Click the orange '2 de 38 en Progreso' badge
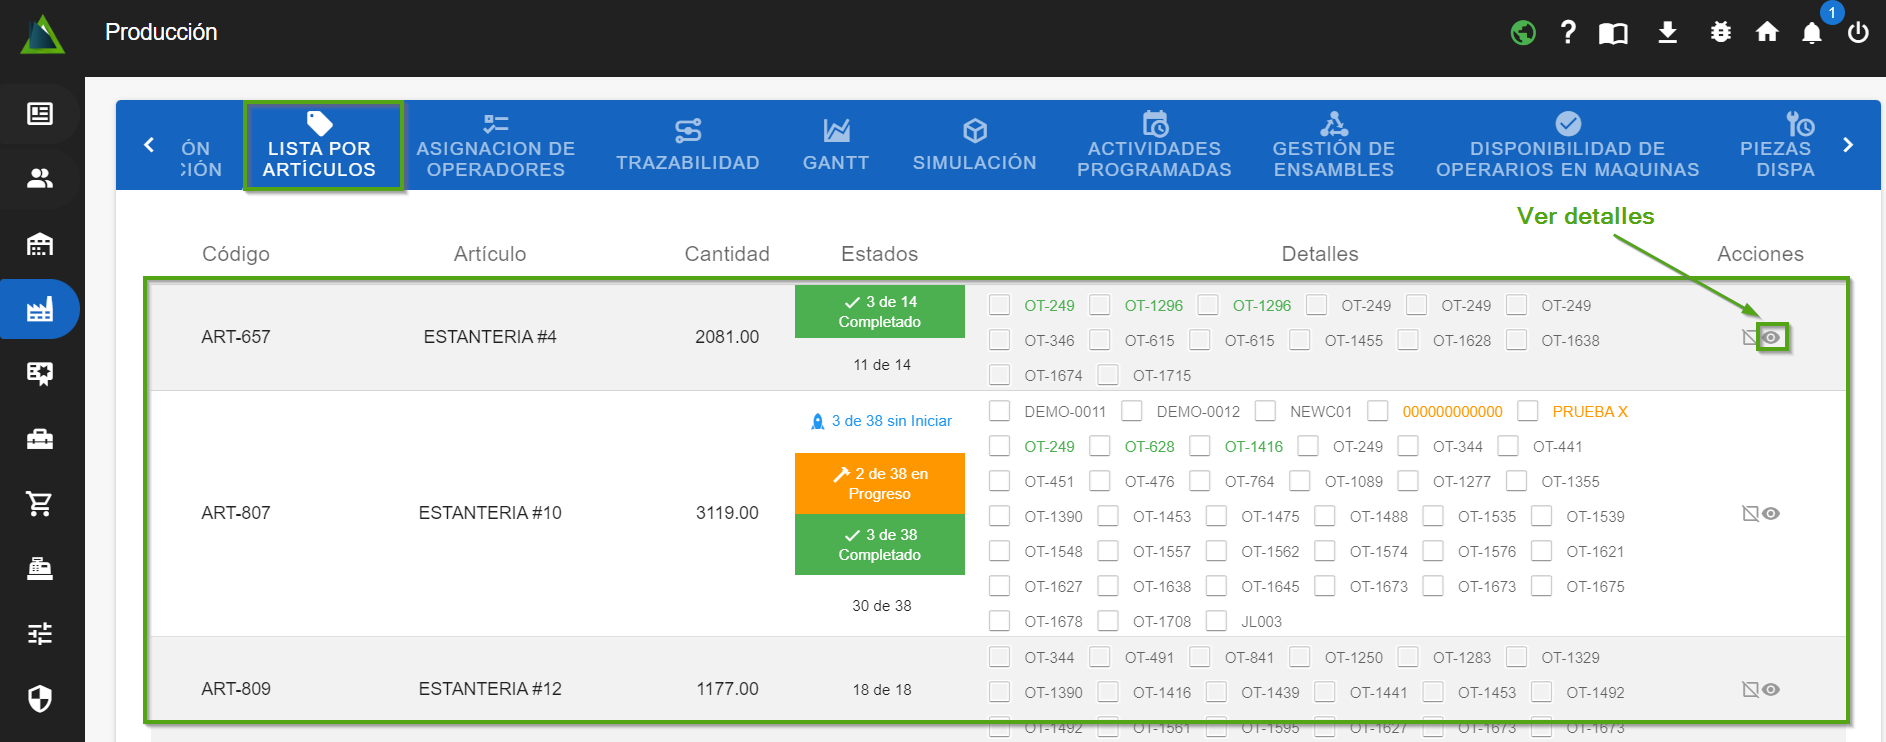The image size is (1886, 742). click(x=880, y=483)
